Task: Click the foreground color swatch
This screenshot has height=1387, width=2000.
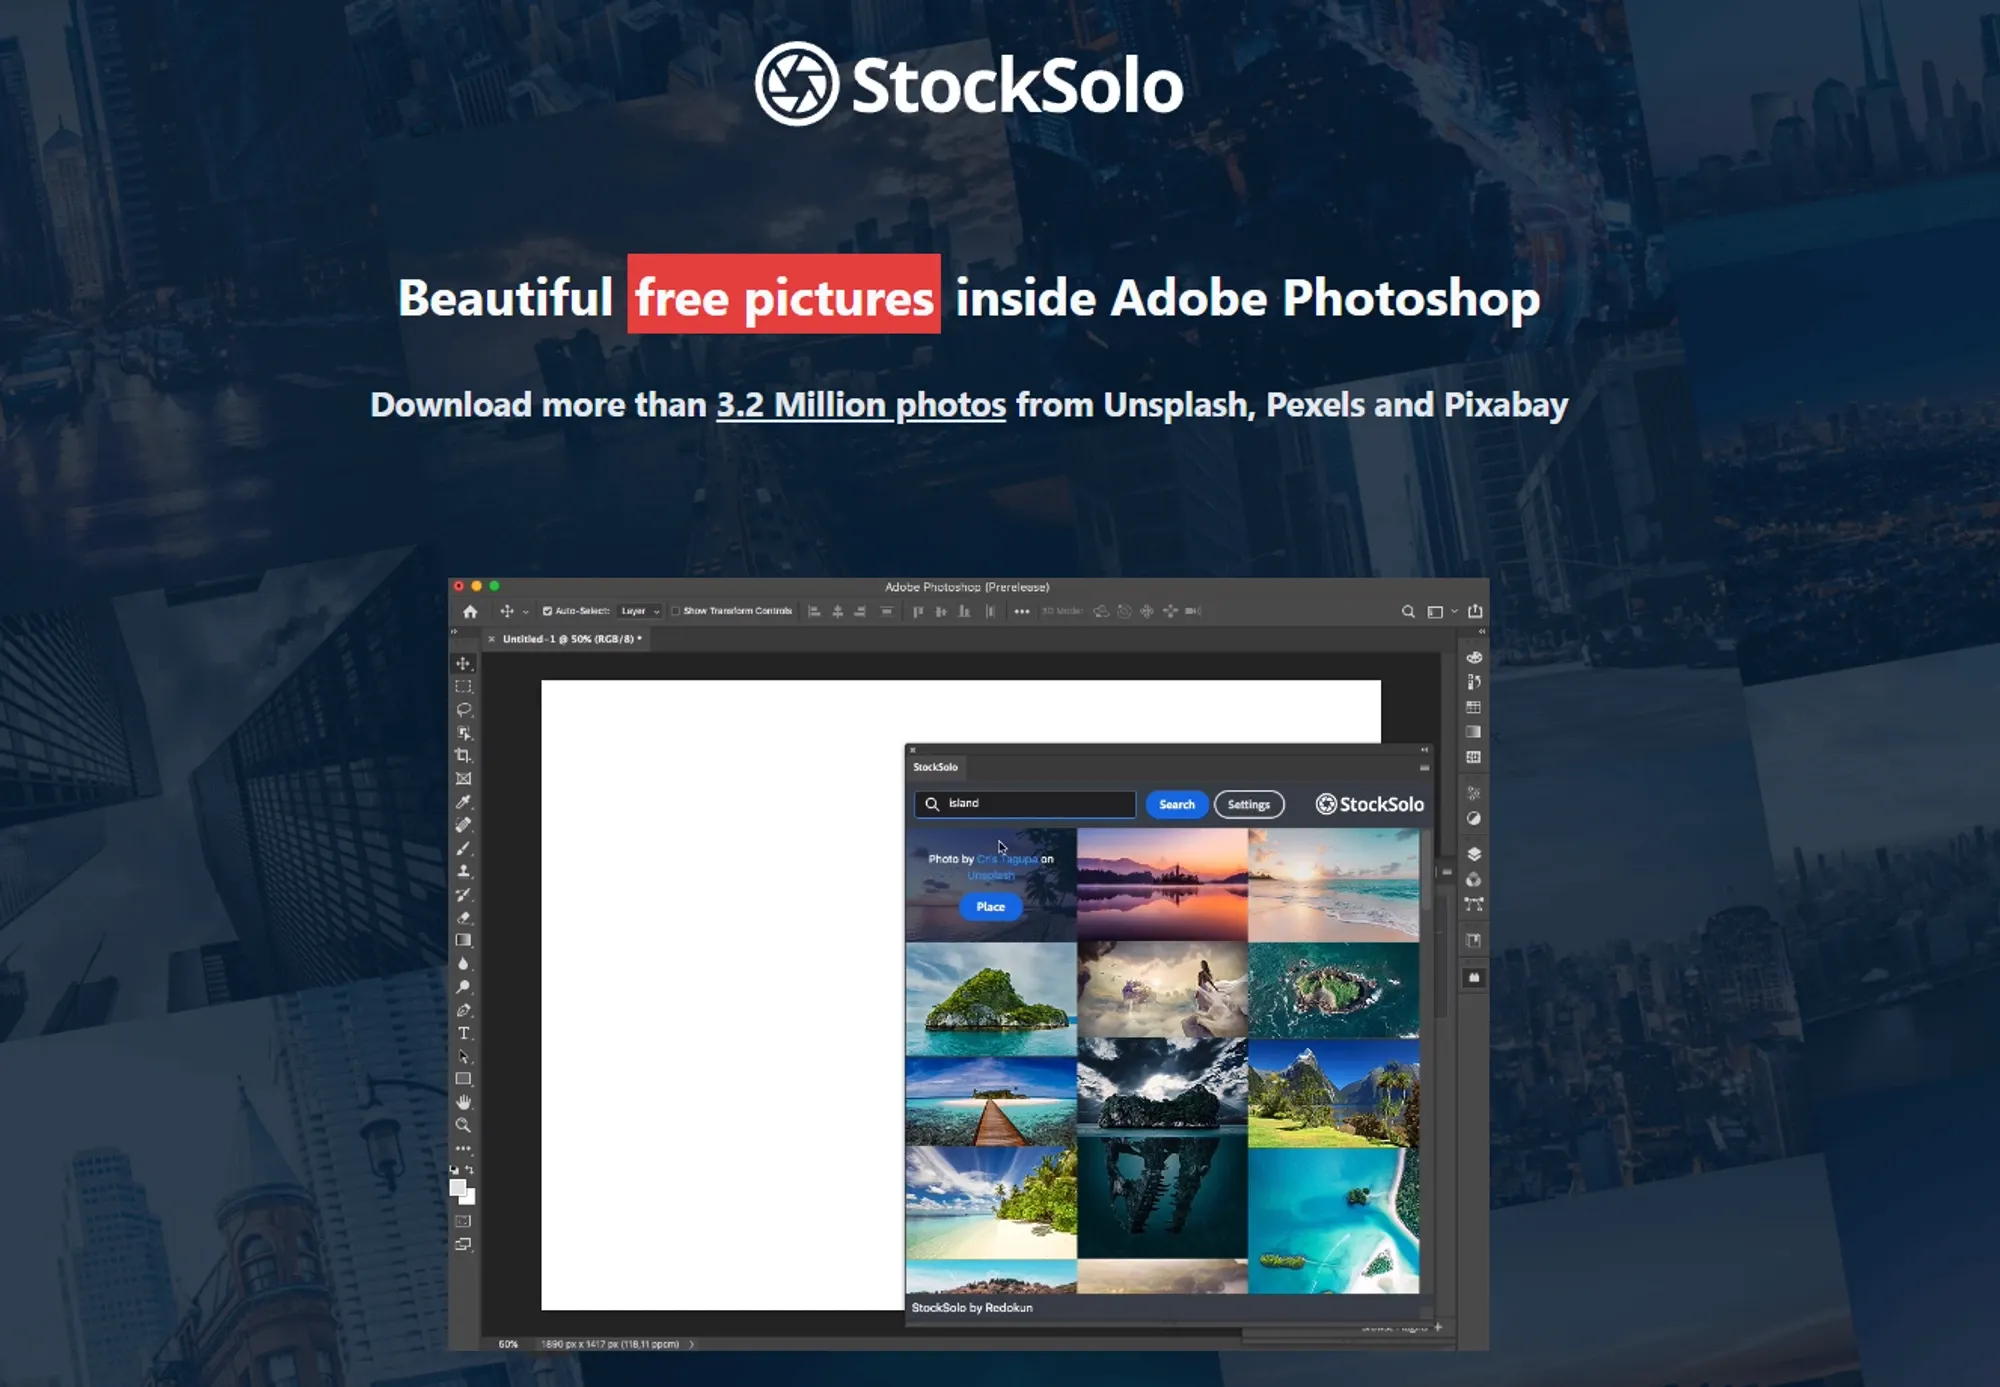Action: pyautogui.click(x=457, y=1187)
